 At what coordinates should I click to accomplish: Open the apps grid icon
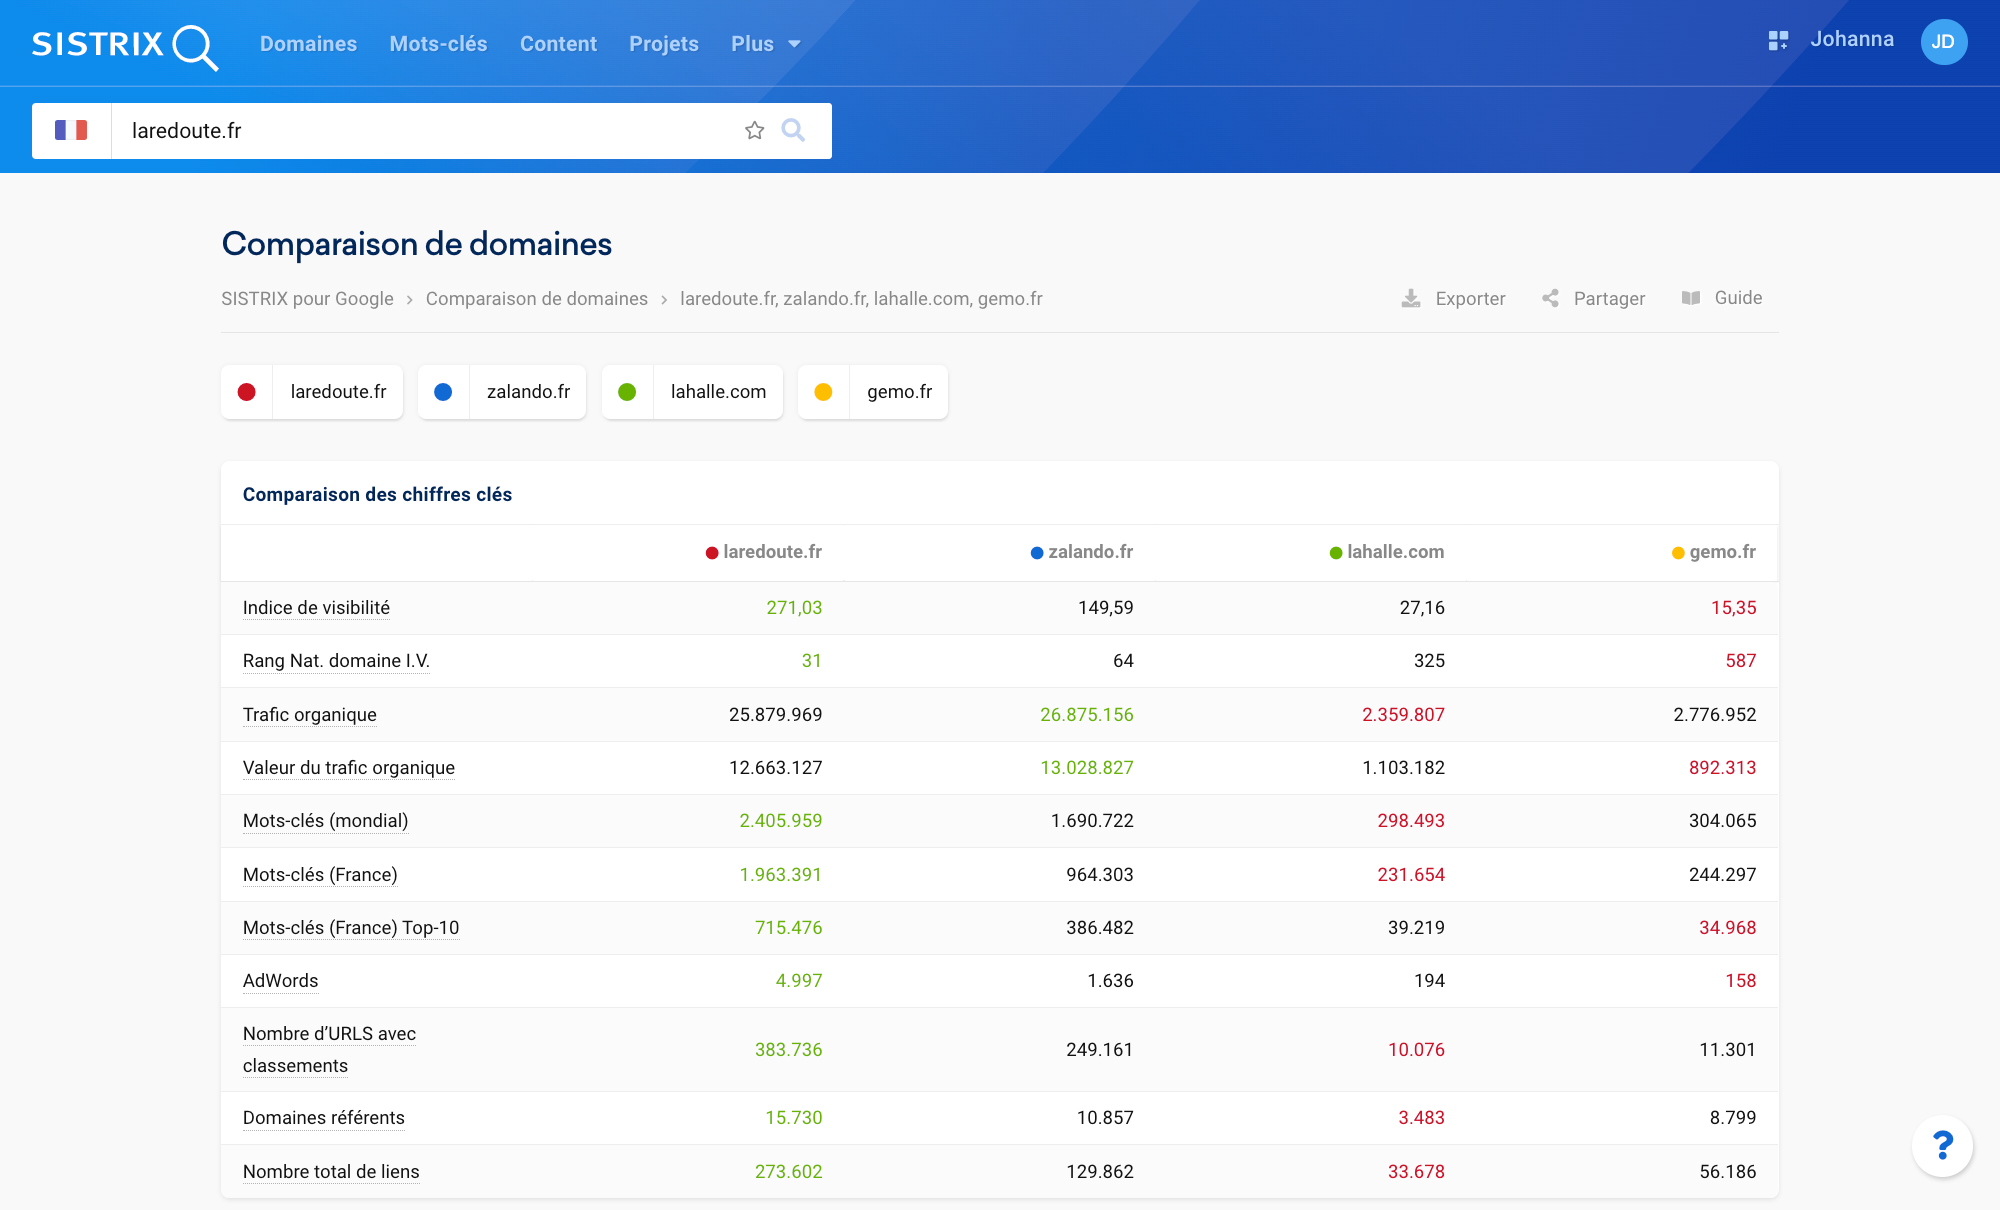click(1778, 40)
